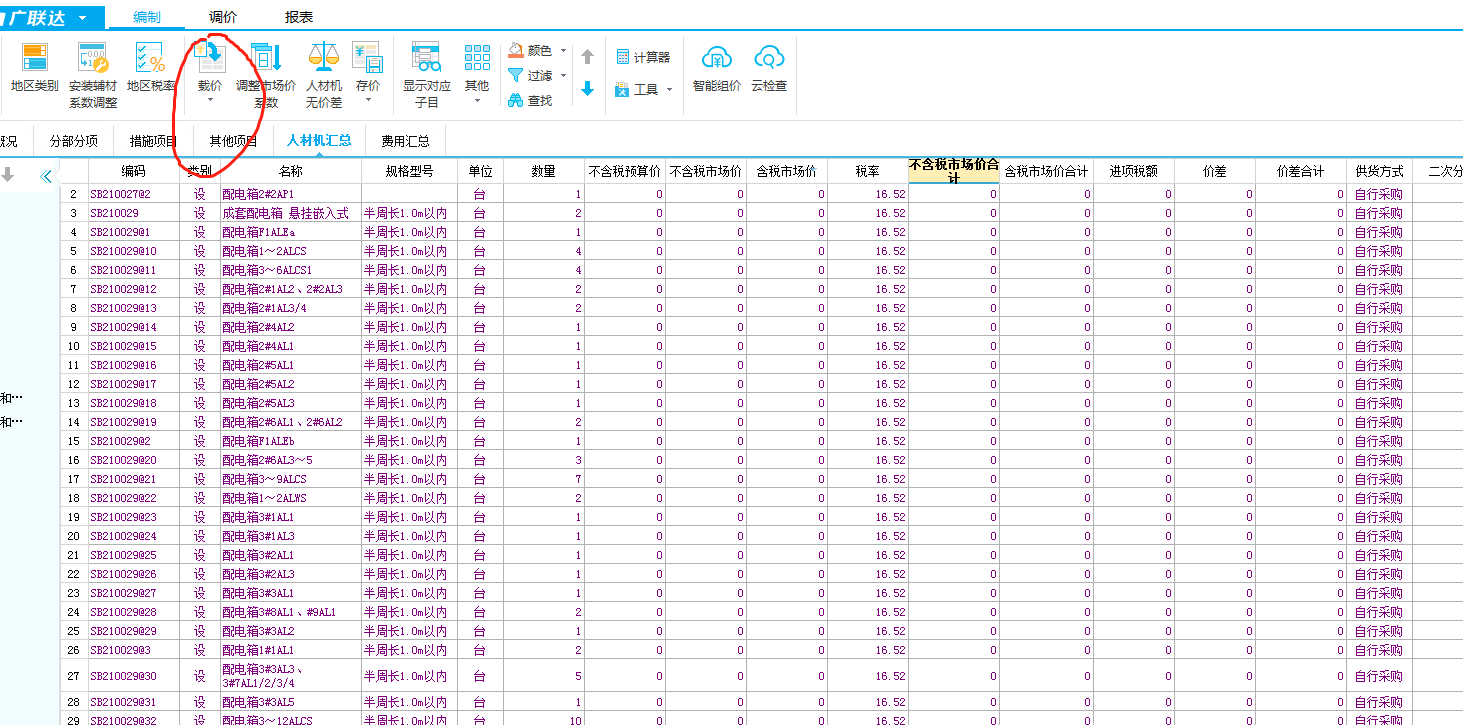Select name cell 配电箱F1ALEa
The height and width of the screenshot is (725, 1463).
[x=290, y=232]
